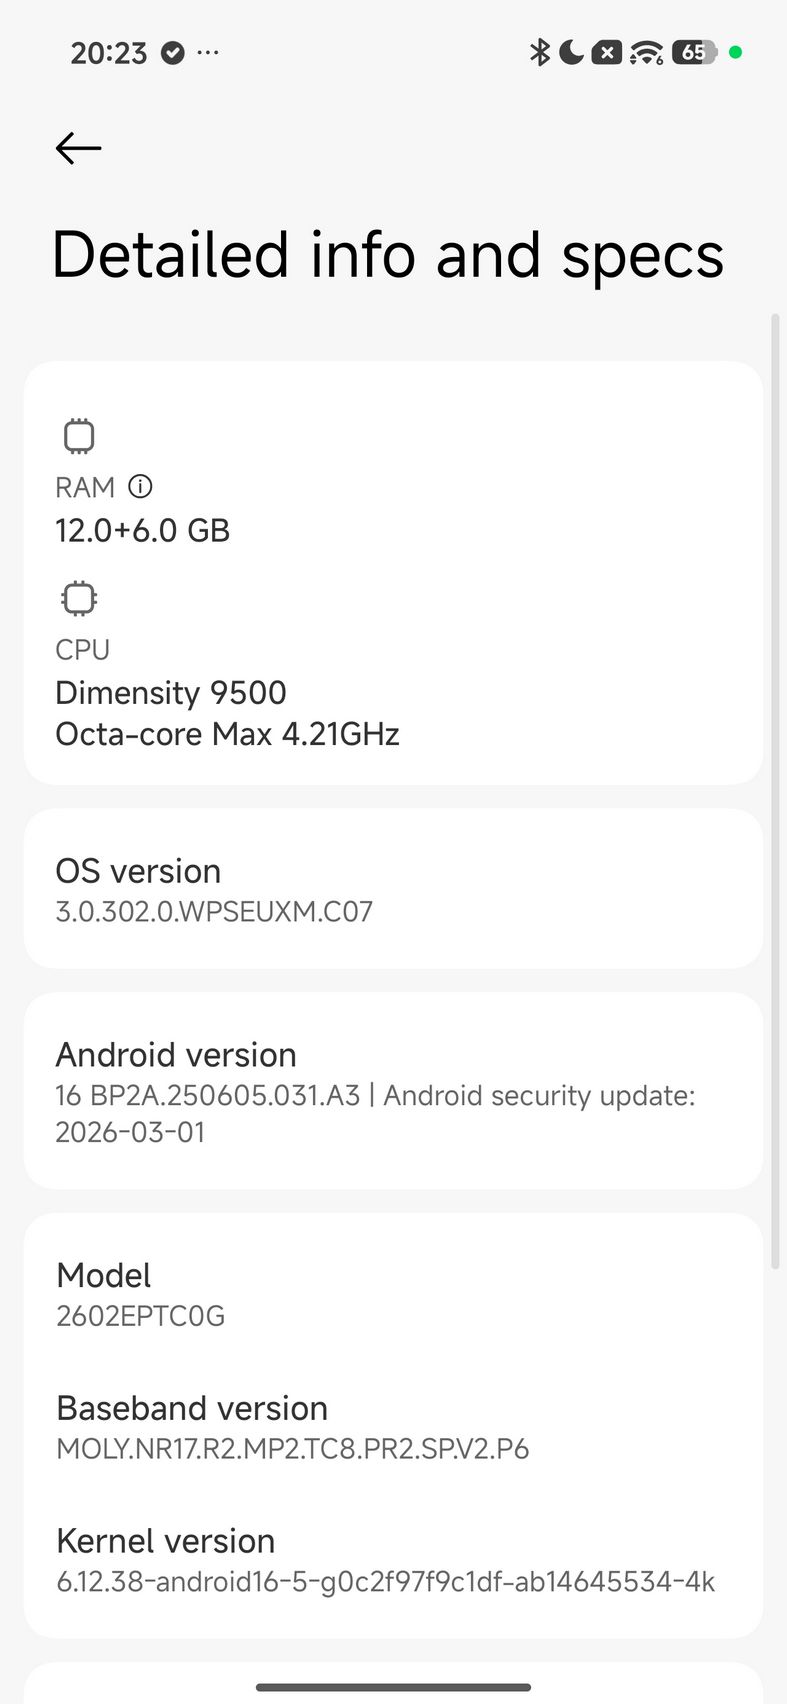Open the OS version entry
The image size is (787, 1704).
(393, 889)
